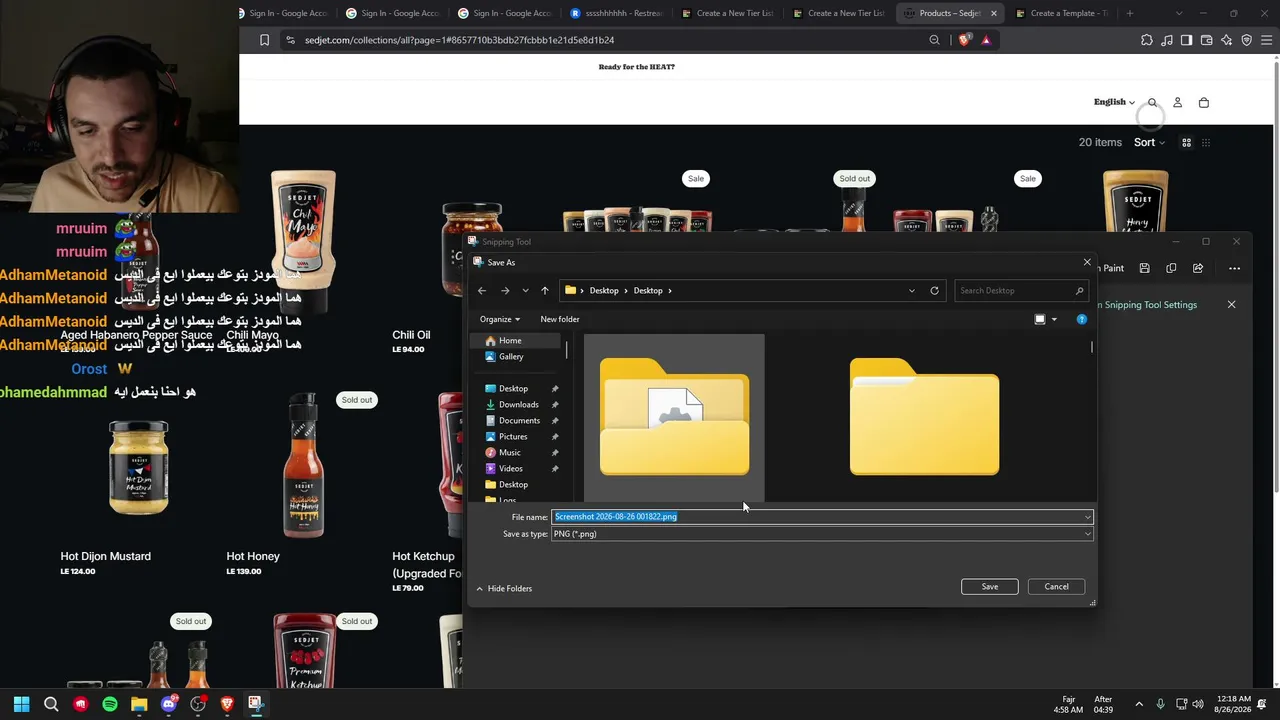
Task: Select Gallery in the navigation pane
Action: pos(510,357)
